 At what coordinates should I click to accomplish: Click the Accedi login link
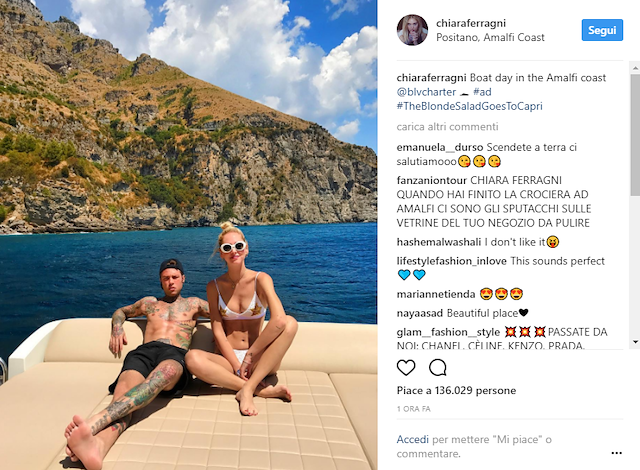pos(412,439)
